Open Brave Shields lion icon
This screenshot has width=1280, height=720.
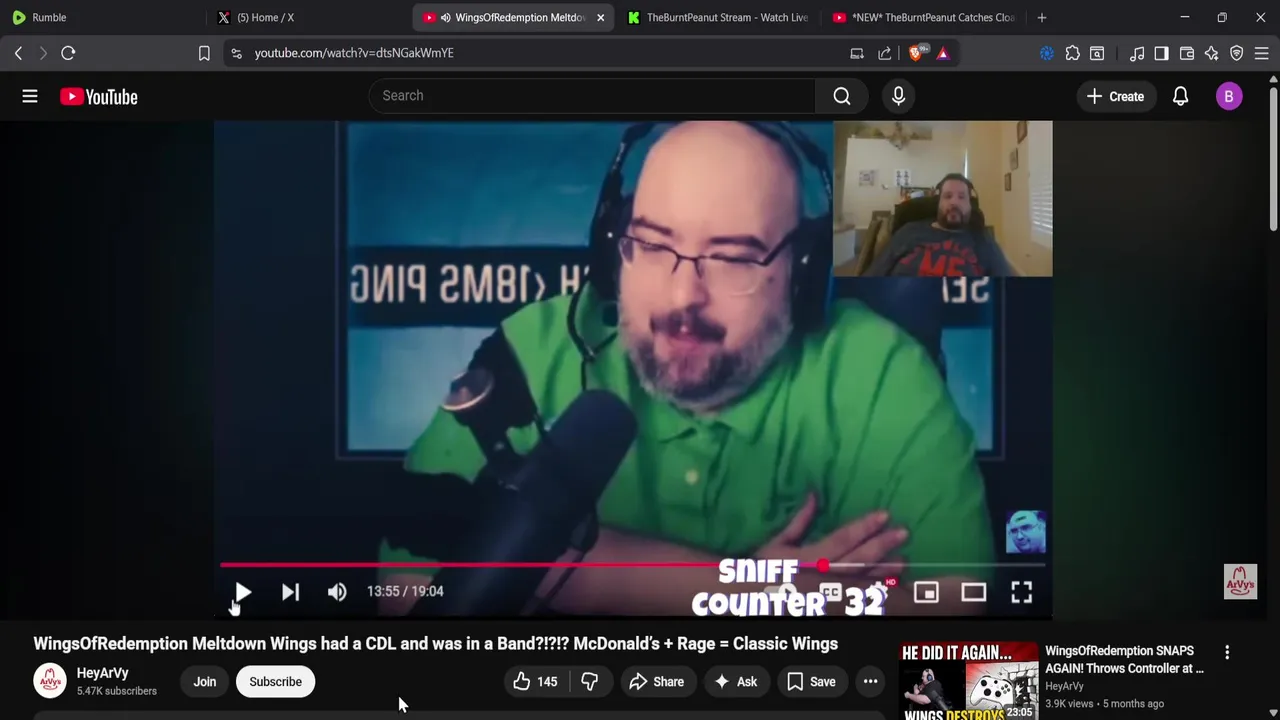[x=917, y=53]
